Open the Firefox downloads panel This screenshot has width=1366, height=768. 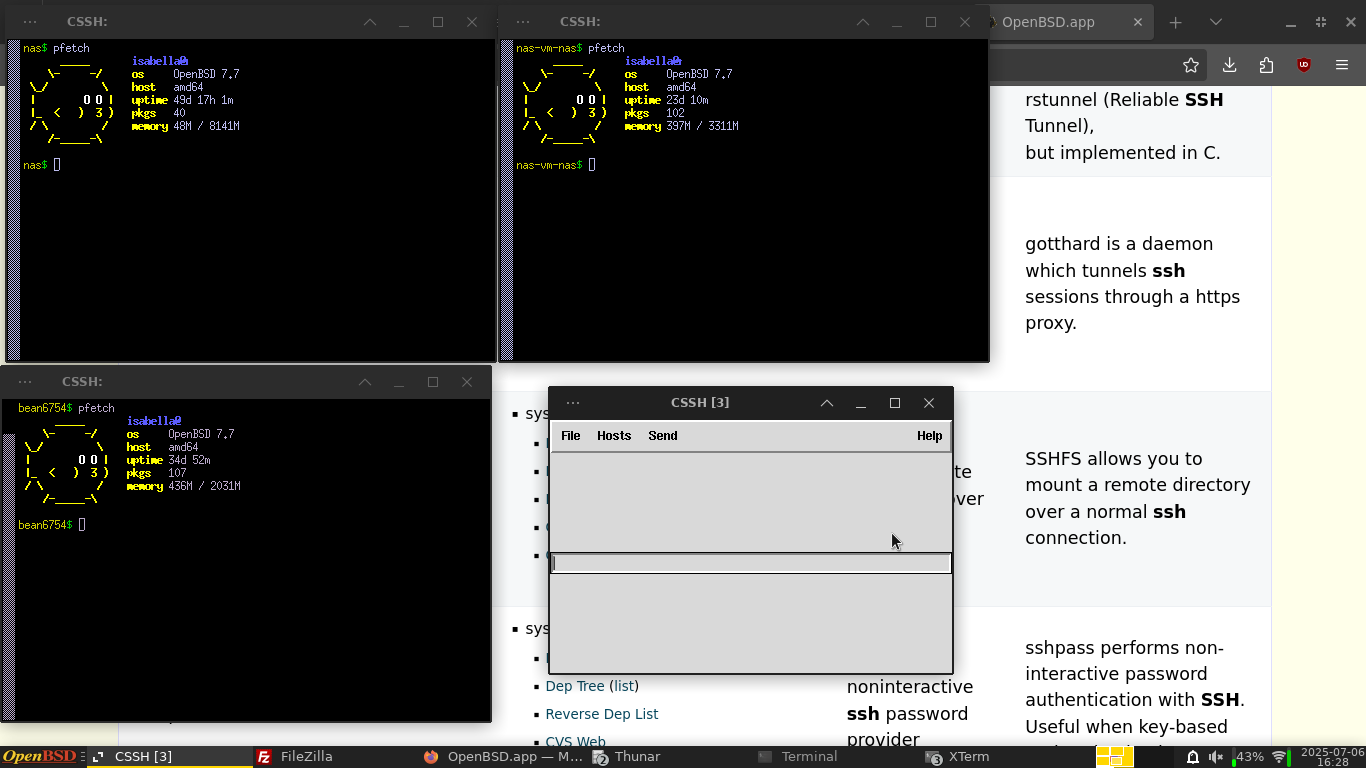(1230, 65)
